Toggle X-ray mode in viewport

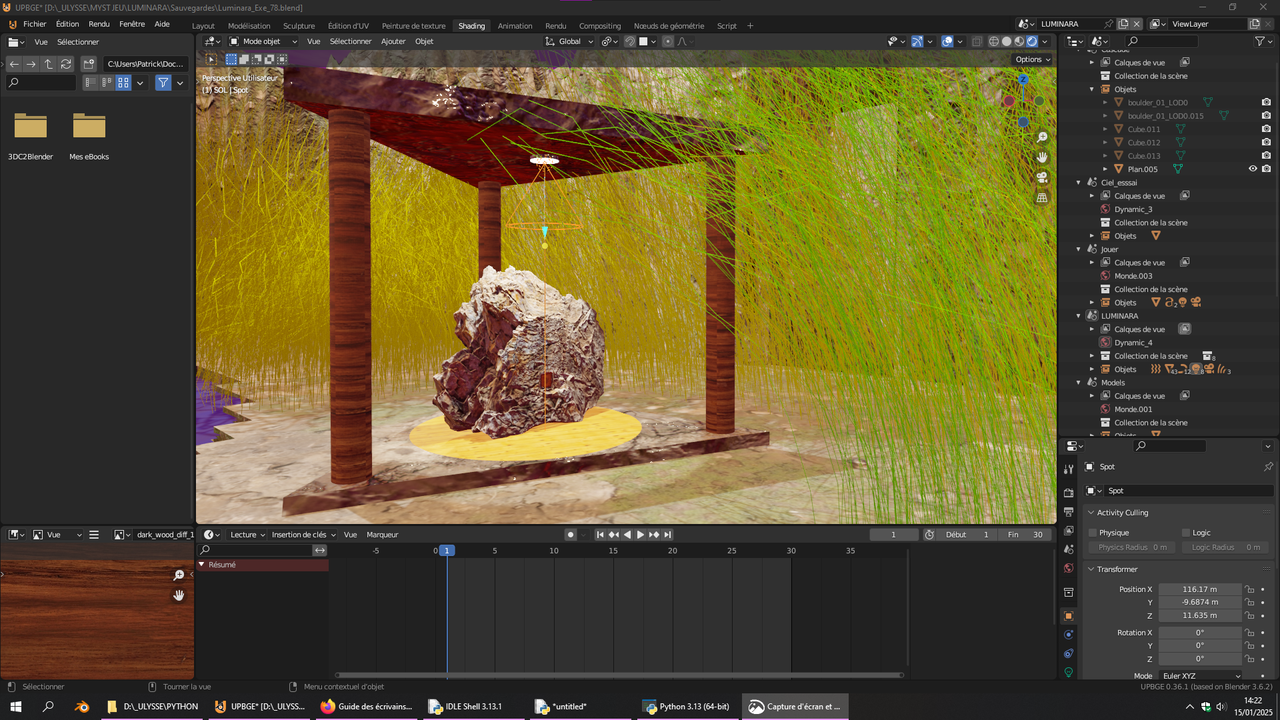pos(976,42)
